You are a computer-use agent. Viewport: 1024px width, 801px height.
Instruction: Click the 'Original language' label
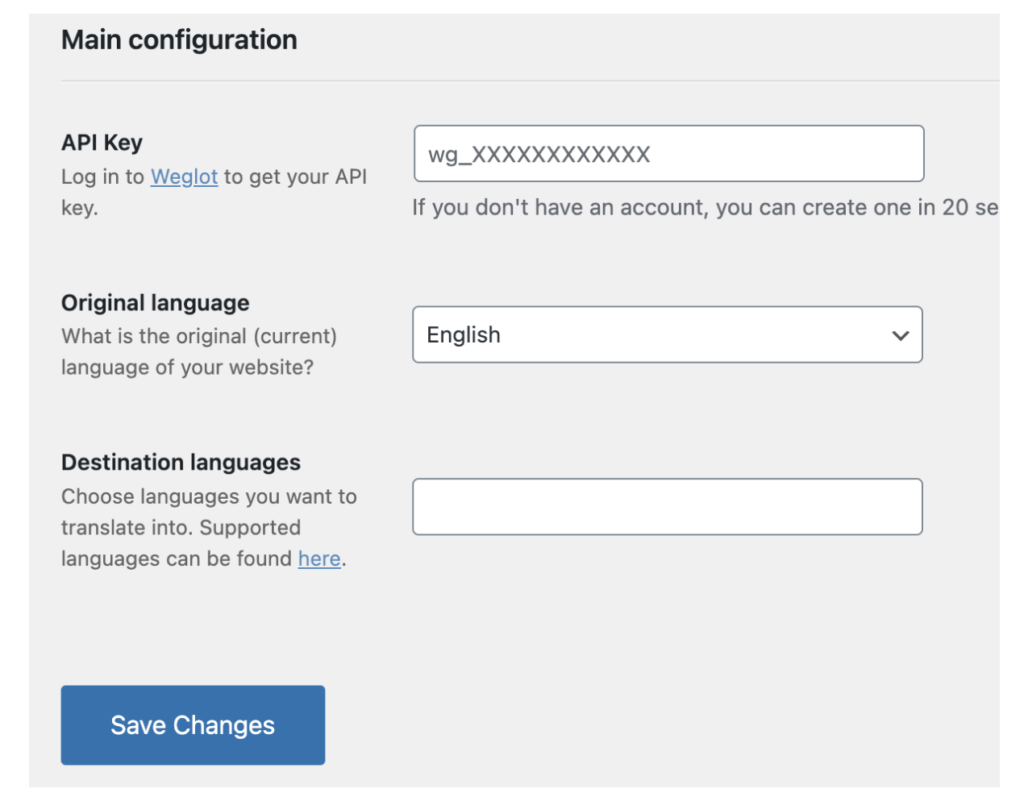(x=155, y=303)
